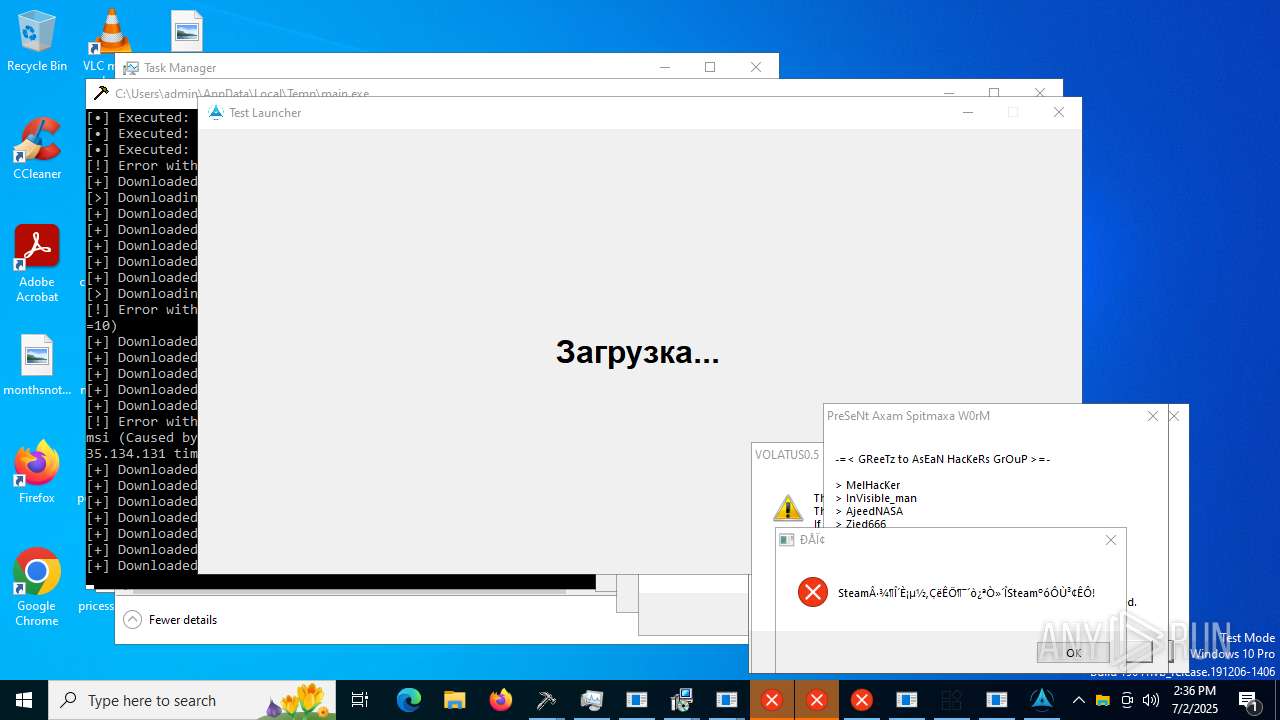1280x720 pixels.
Task: Click the garbled Steam error message text
Action: [966, 593]
